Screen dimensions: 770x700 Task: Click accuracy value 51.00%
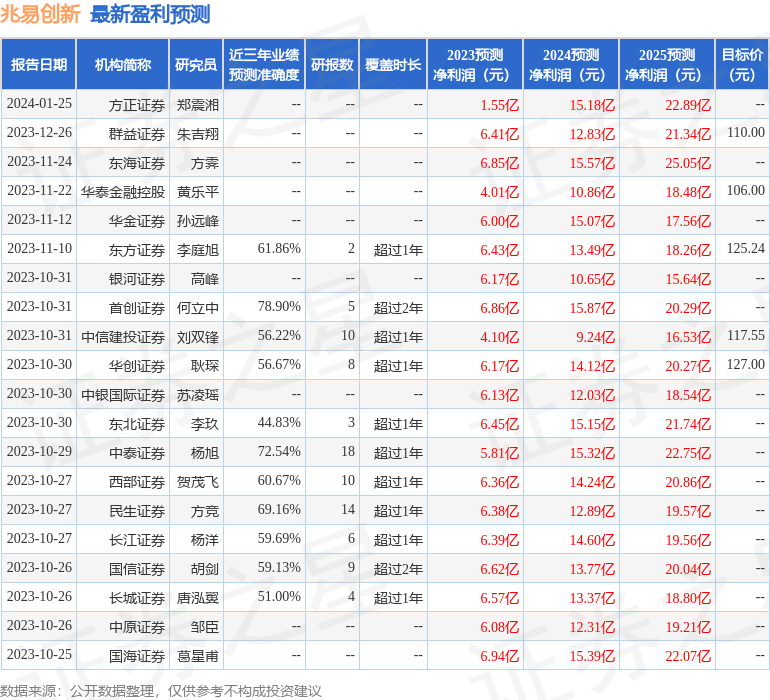pos(279,596)
